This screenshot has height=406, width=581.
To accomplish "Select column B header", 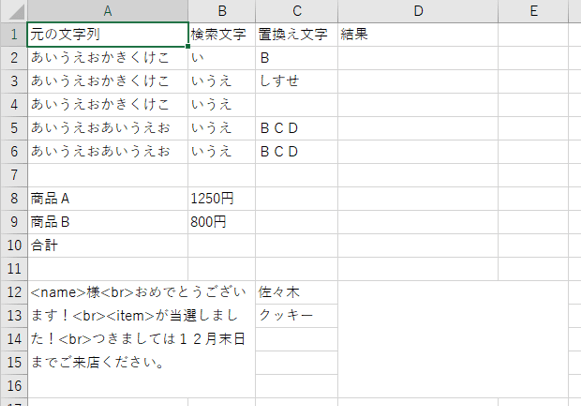I will (222, 11).
